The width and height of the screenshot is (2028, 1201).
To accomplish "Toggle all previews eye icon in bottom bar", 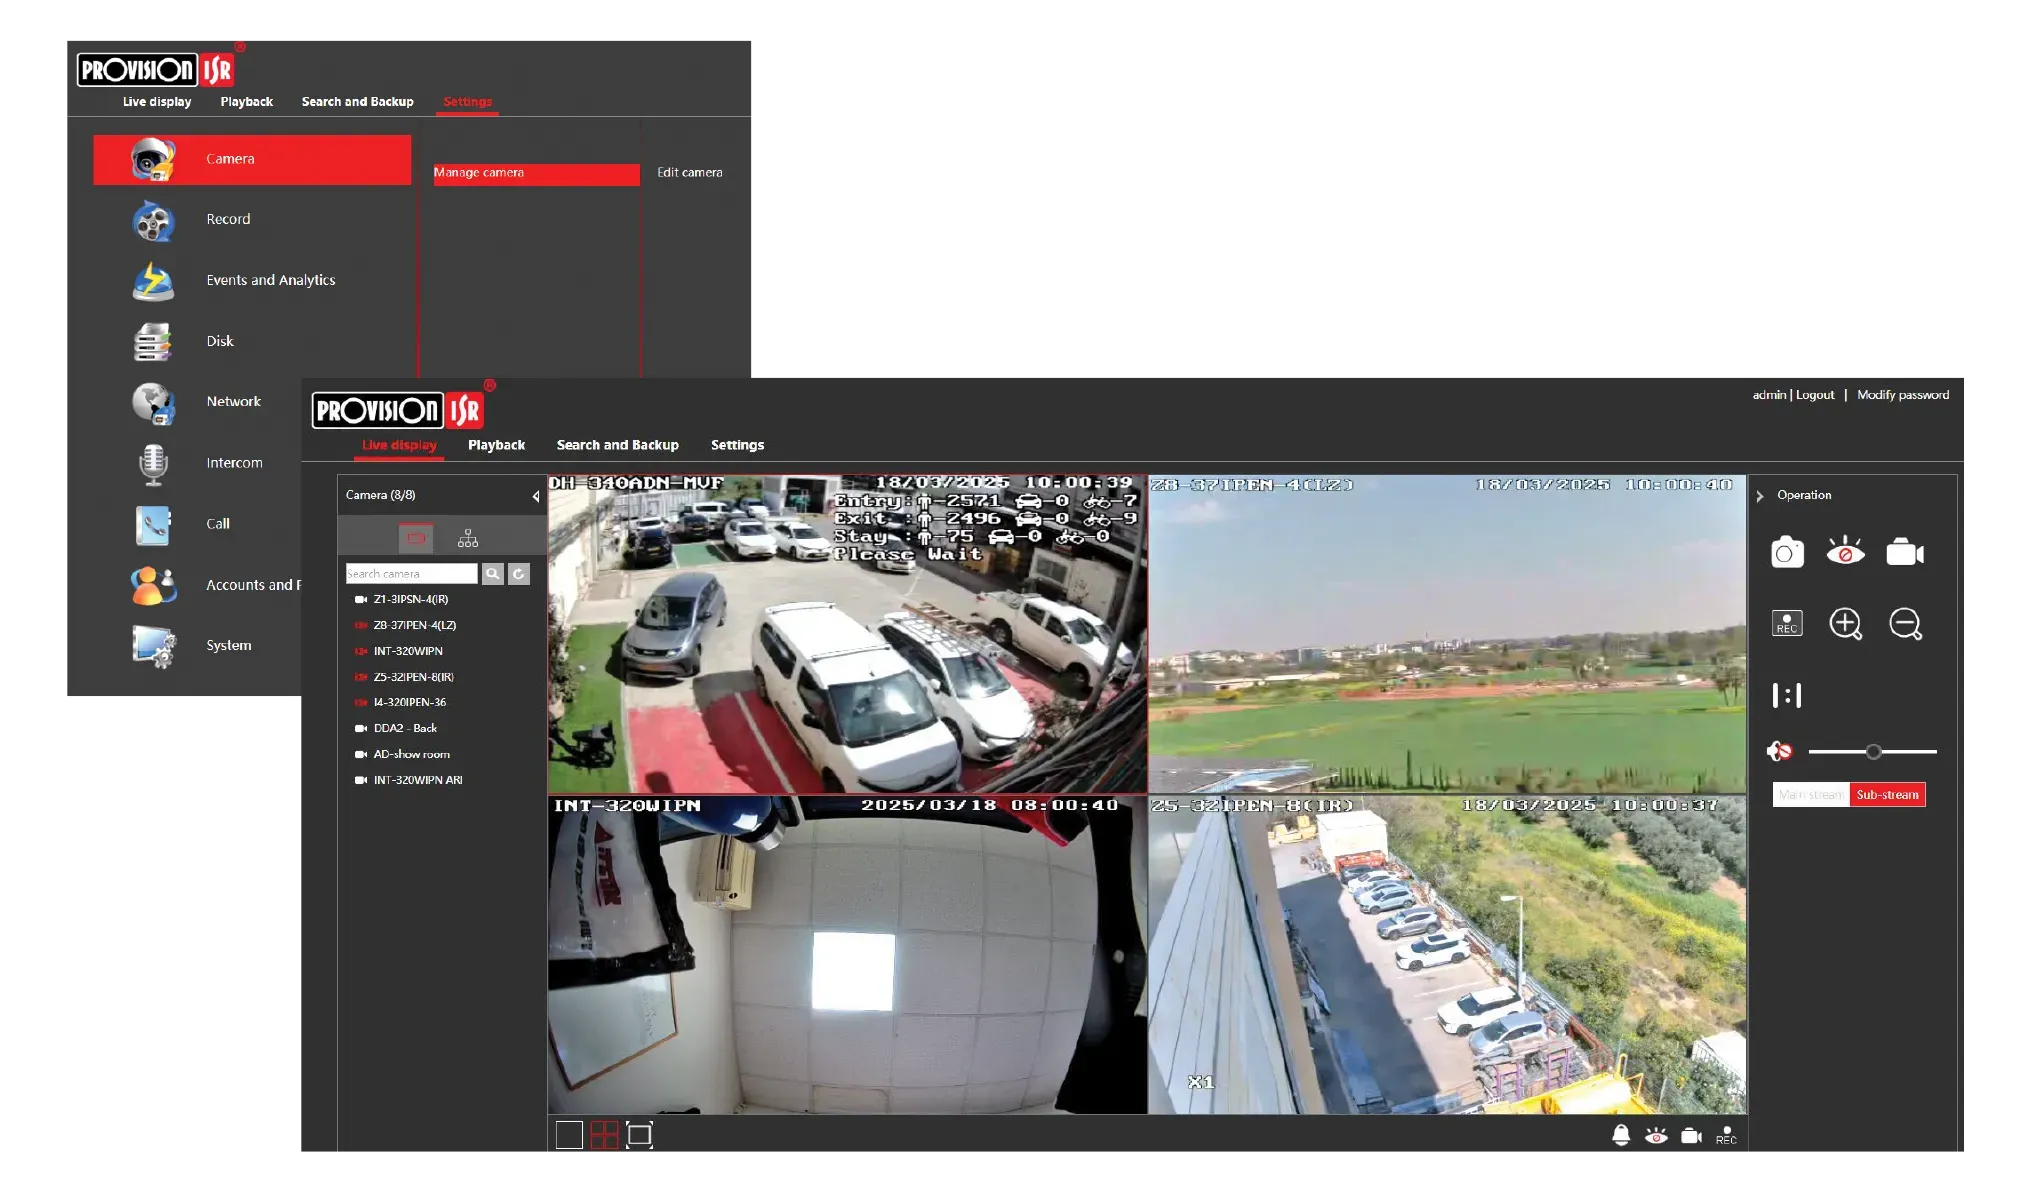I will (1656, 1135).
